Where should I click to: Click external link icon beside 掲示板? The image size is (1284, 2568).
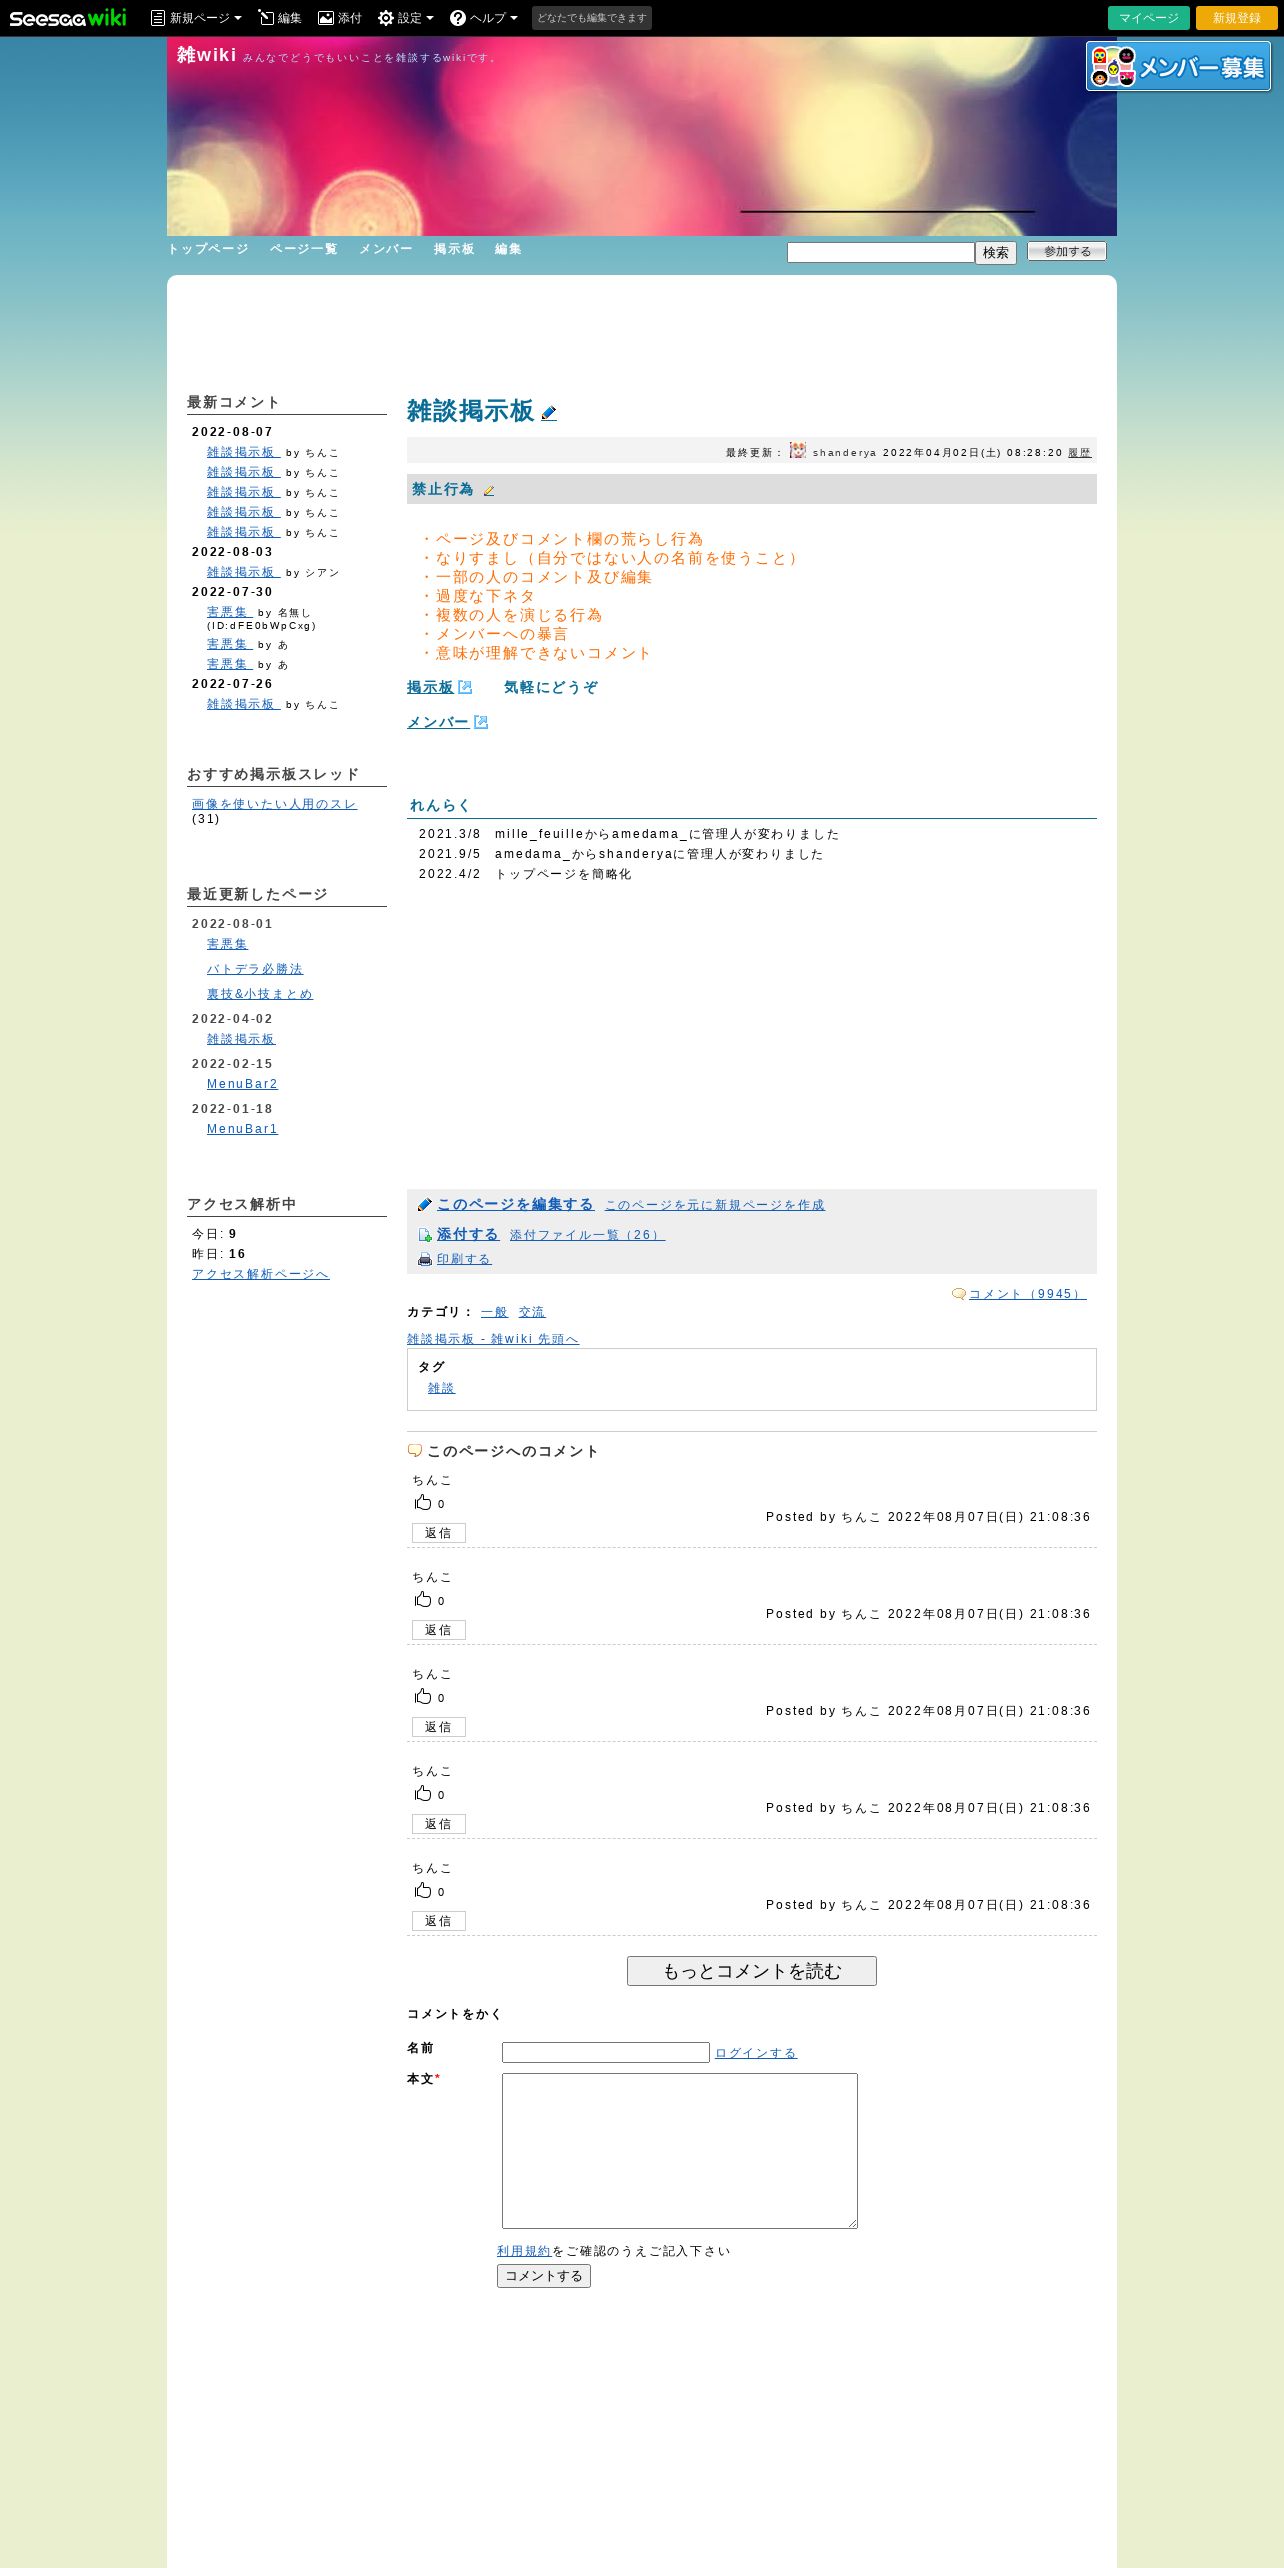click(x=465, y=687)
